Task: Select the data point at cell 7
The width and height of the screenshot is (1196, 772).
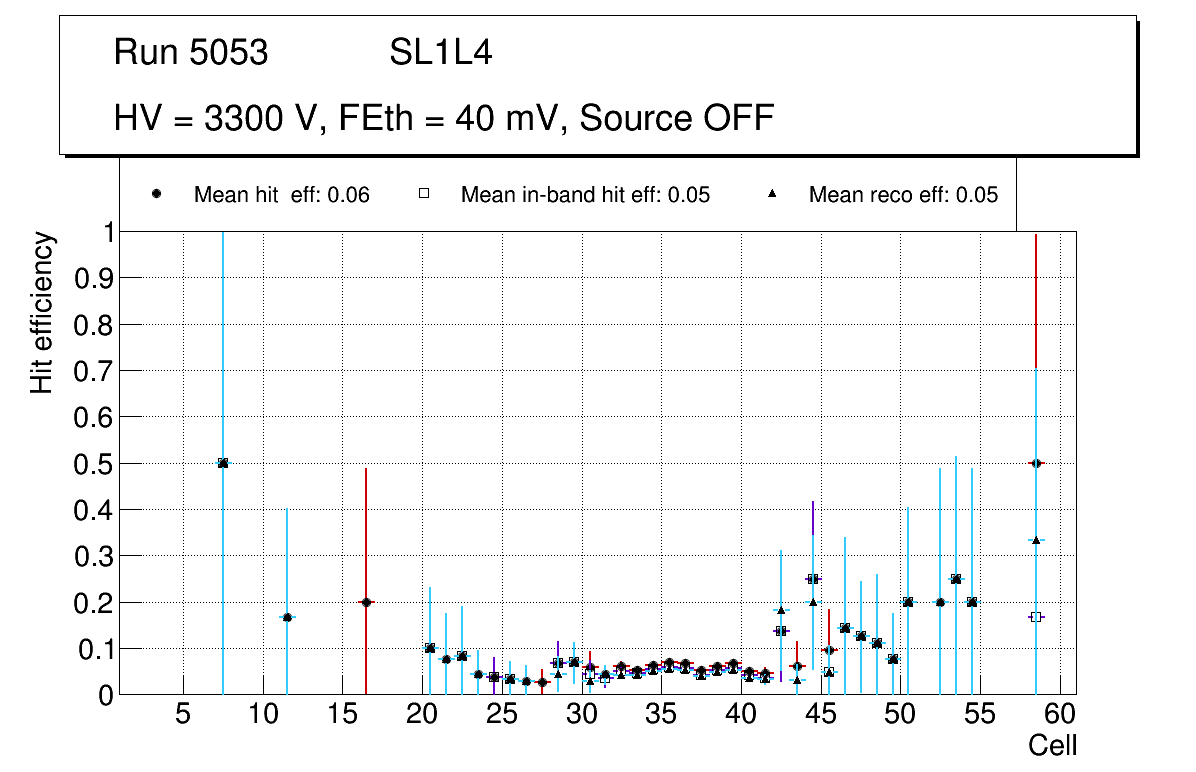Action: point(223,463)
